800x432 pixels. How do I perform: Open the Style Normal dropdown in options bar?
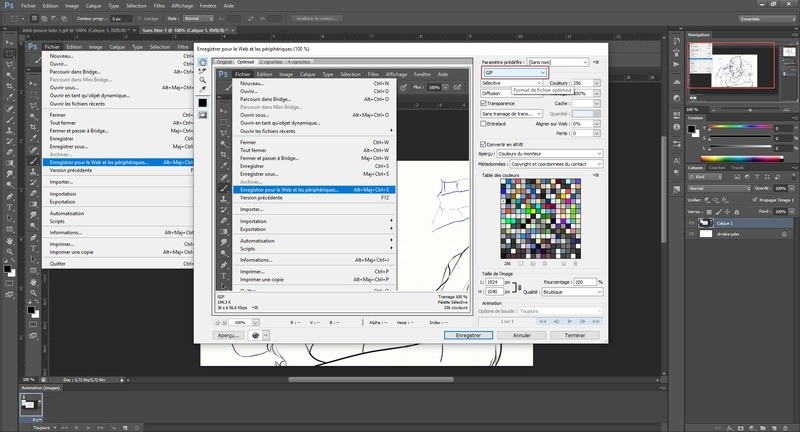(x=198, y=18)
